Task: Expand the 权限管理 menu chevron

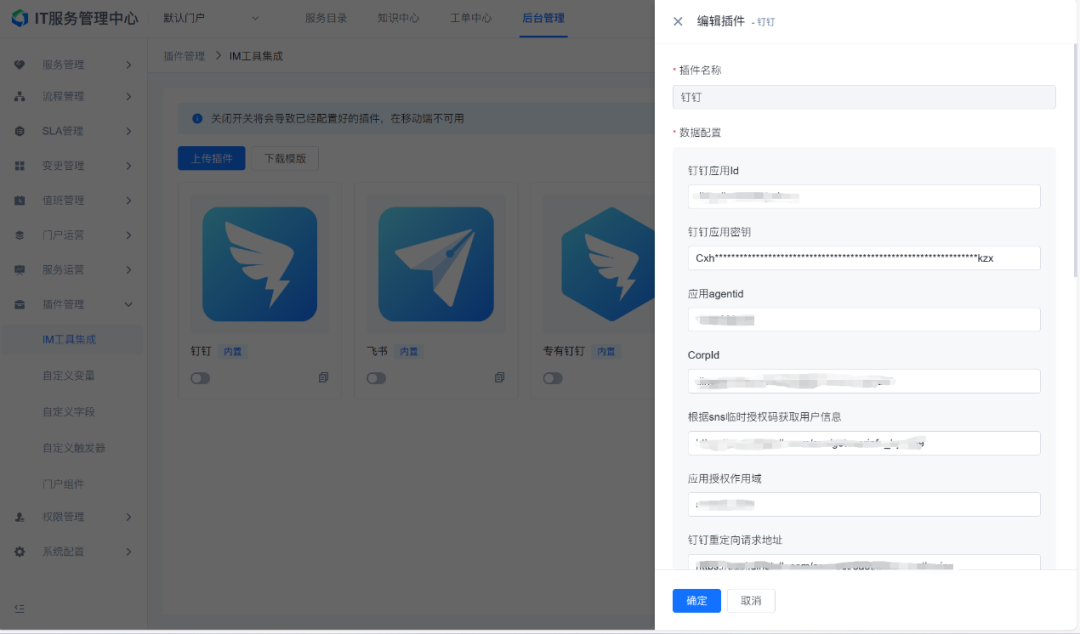Action: pyautogui.click(x=129, y=517)
